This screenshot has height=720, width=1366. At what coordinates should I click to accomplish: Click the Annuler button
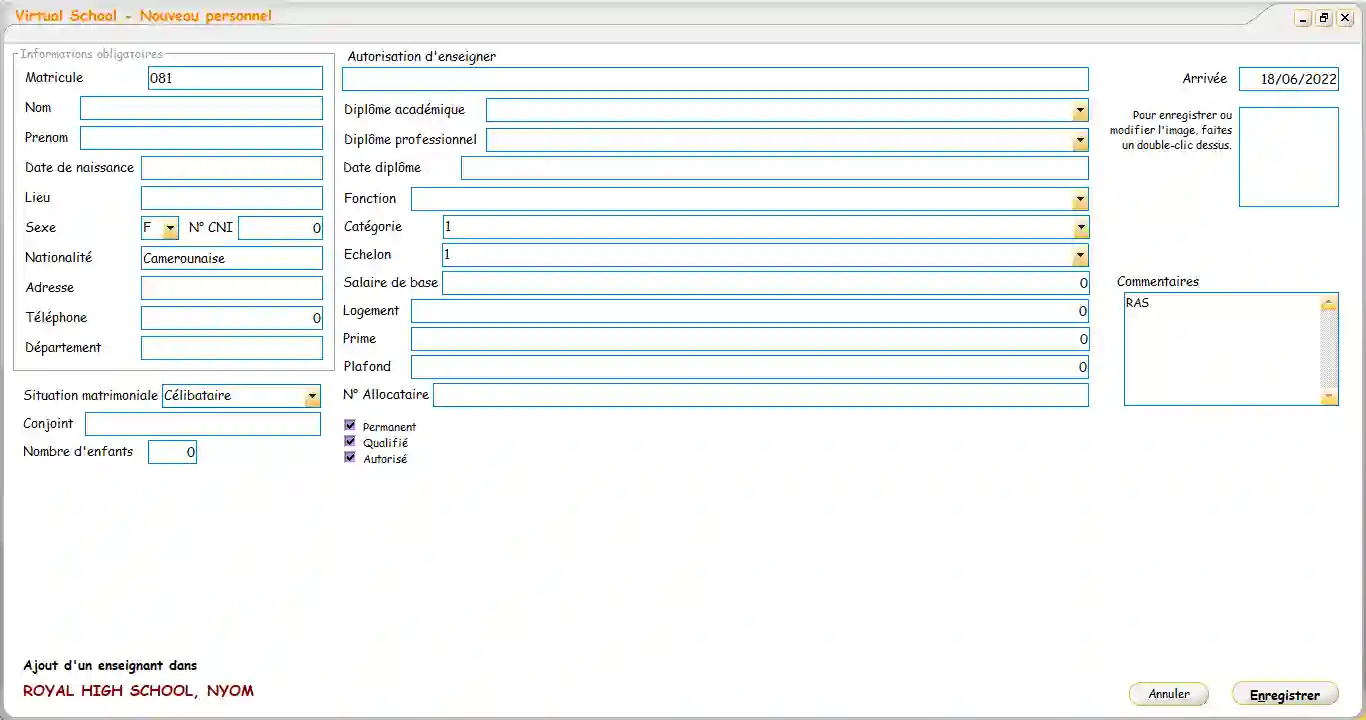(x=1168, y=693)
